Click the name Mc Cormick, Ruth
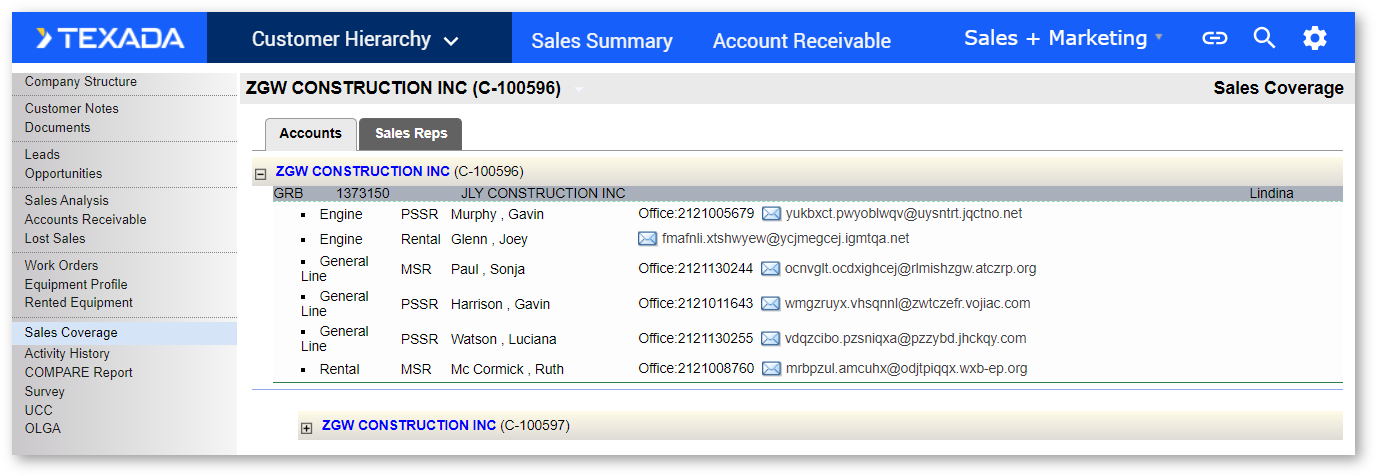The height and width of the screenshot is (476, 1376). (x=507, y=369)
